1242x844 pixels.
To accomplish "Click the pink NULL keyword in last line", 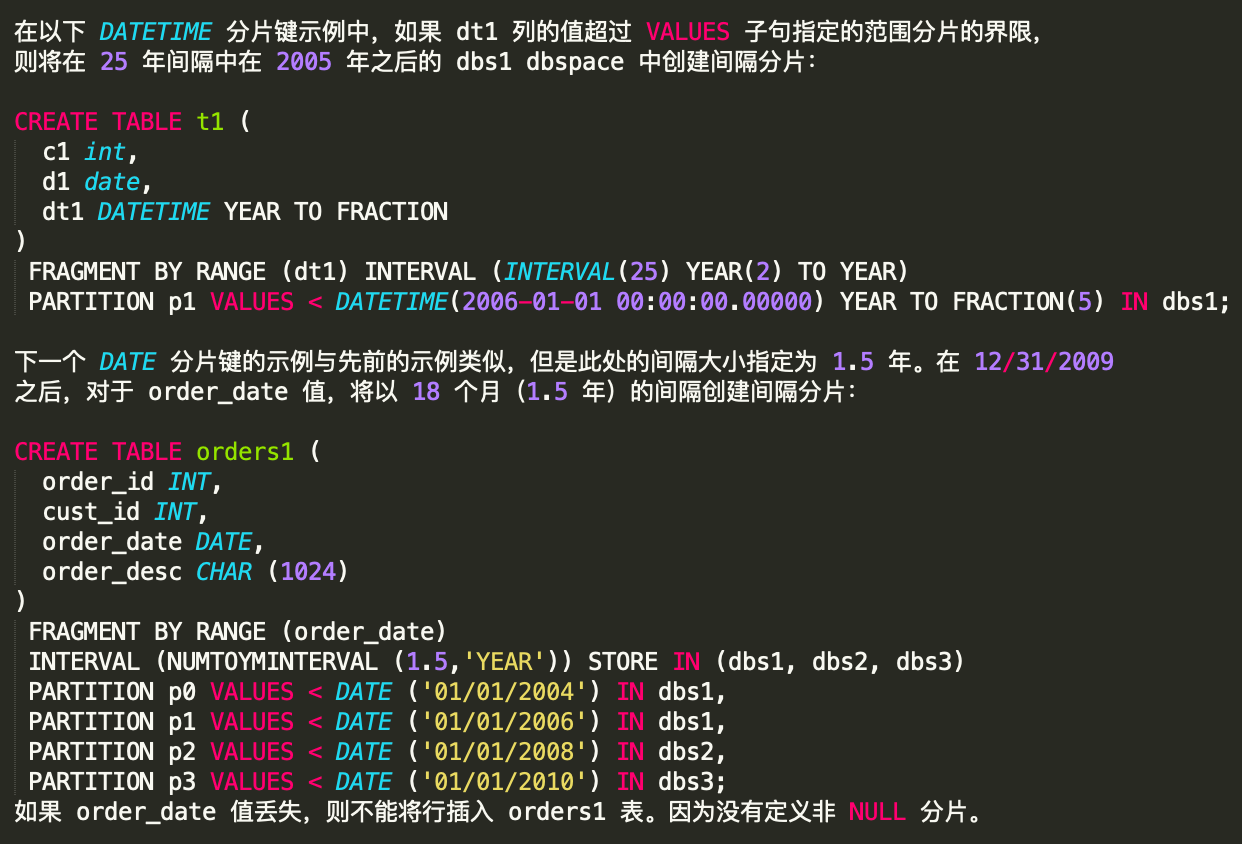I will [x=877, y=812].
